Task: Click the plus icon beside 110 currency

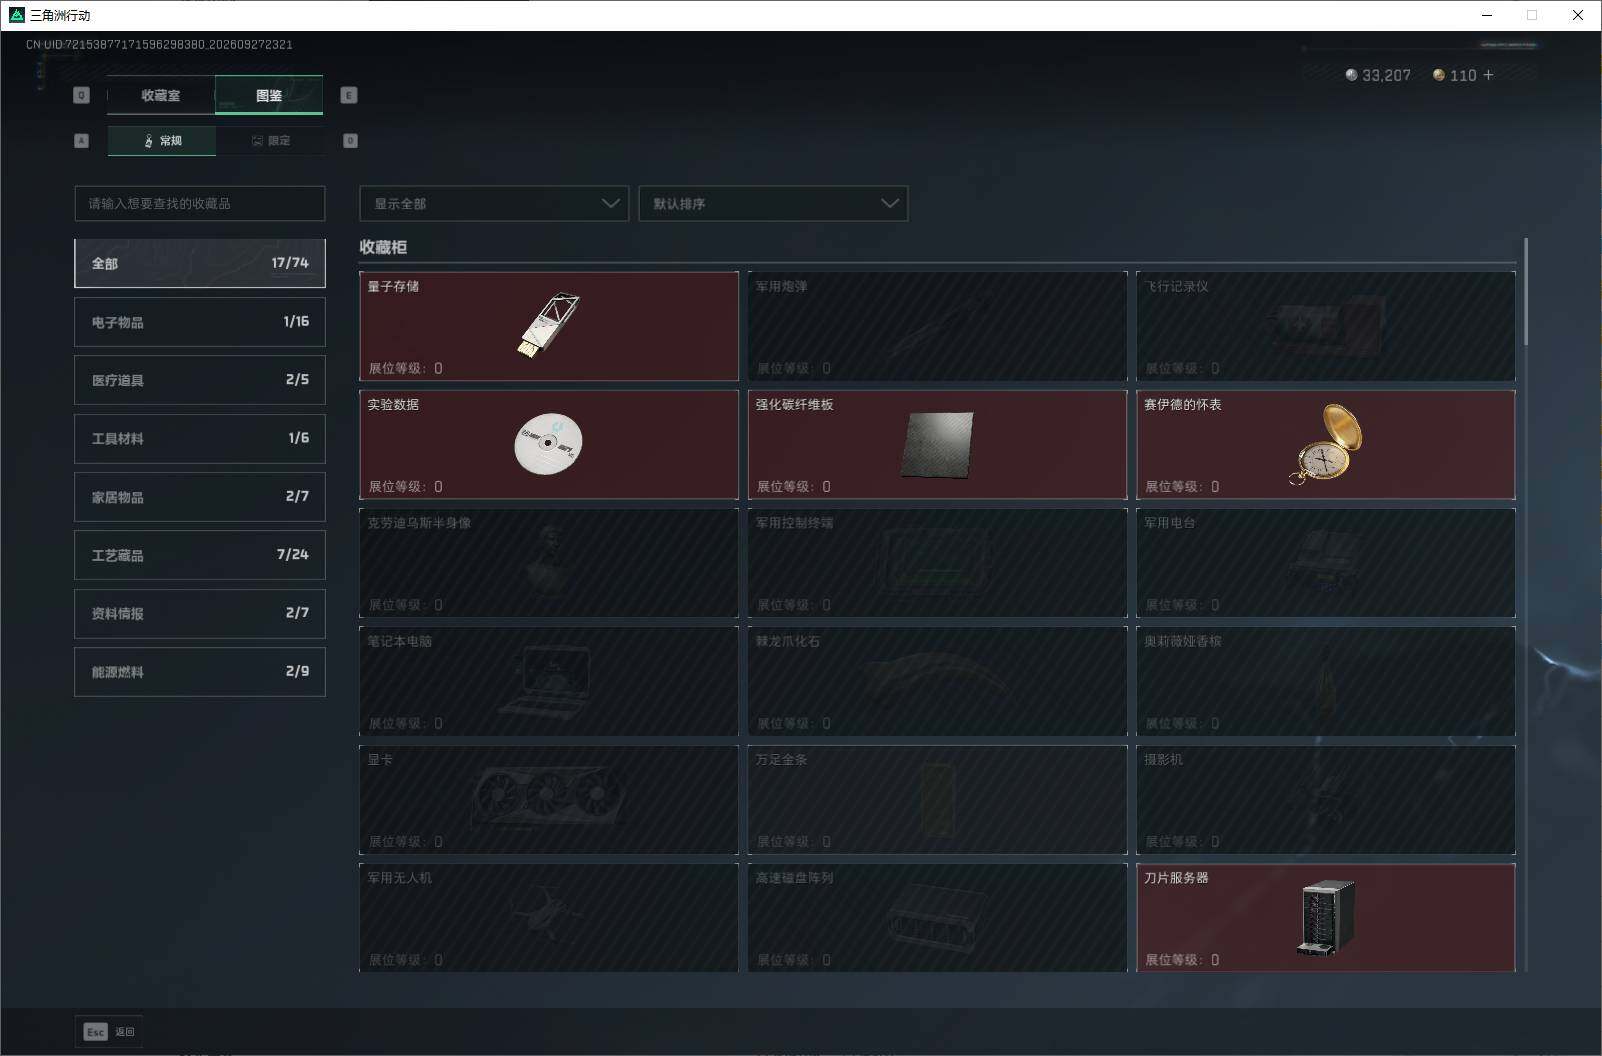Action: point(1488,75)
